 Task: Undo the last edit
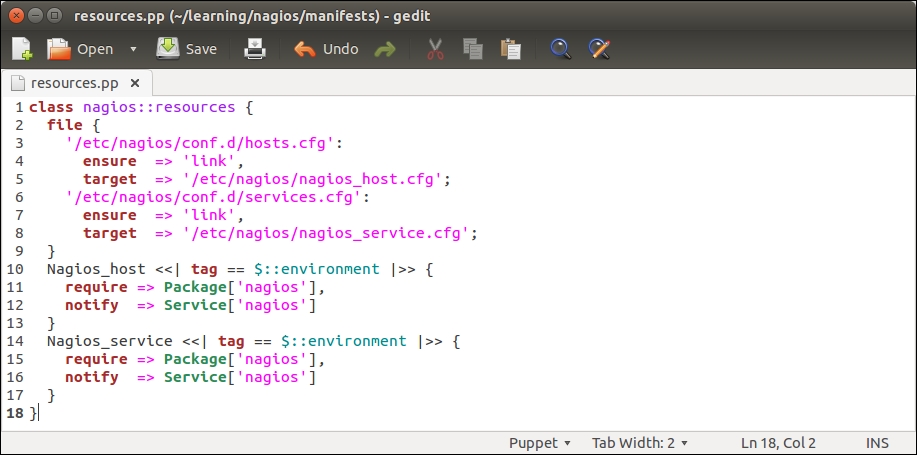326,49
